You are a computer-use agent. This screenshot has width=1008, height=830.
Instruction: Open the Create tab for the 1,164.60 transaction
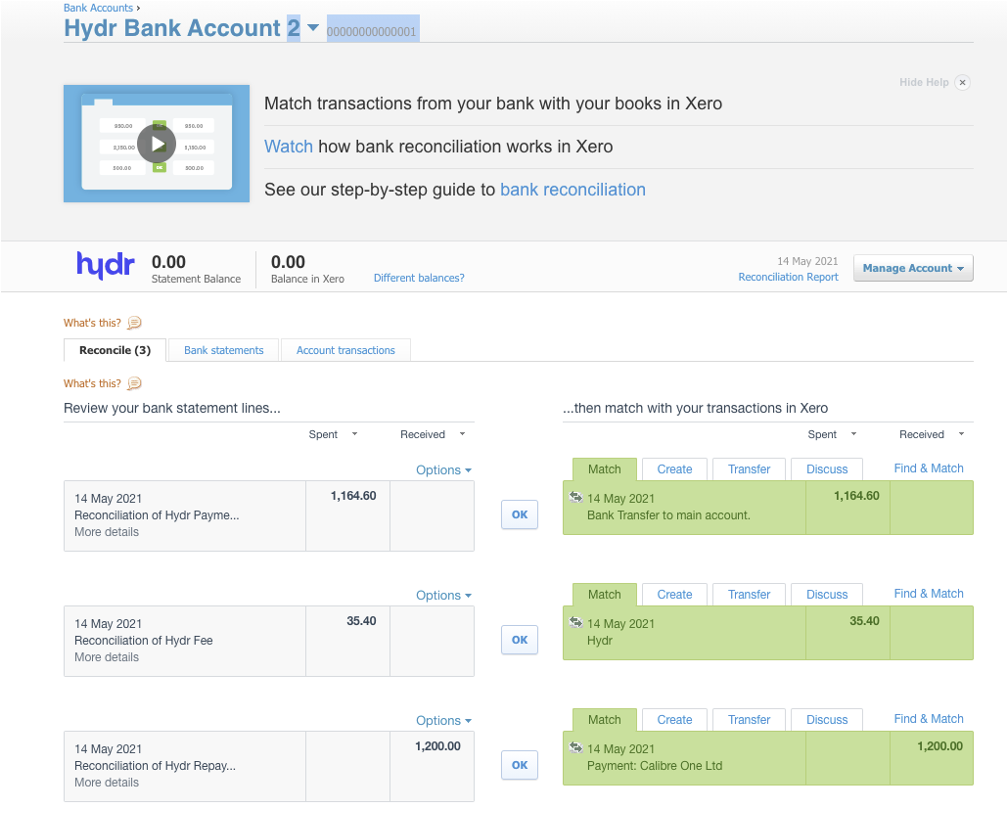674,469
